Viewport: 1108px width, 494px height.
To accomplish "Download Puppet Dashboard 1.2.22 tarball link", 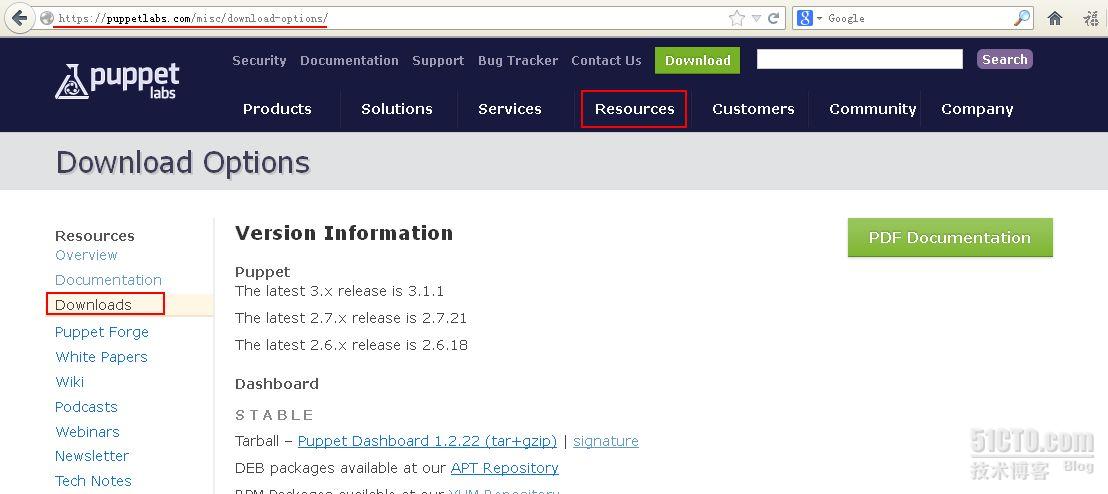I will 428,441.
